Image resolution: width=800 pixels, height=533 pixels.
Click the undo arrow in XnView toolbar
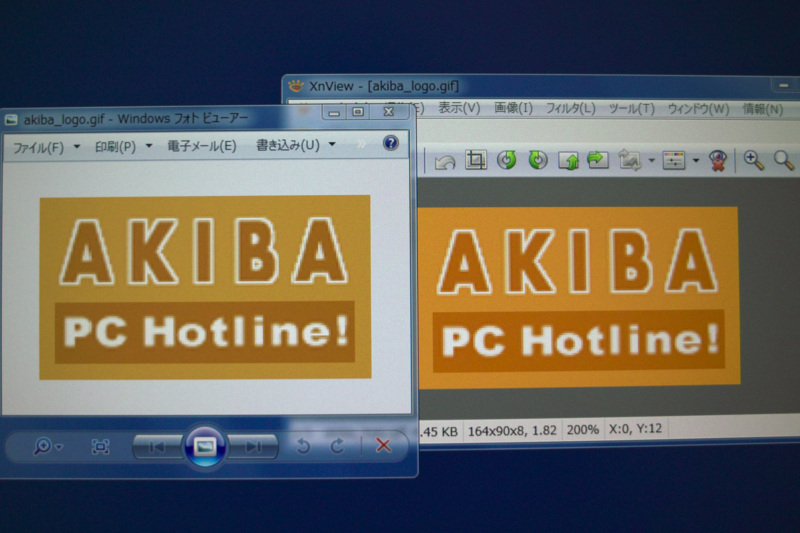[x=445, y=162]
